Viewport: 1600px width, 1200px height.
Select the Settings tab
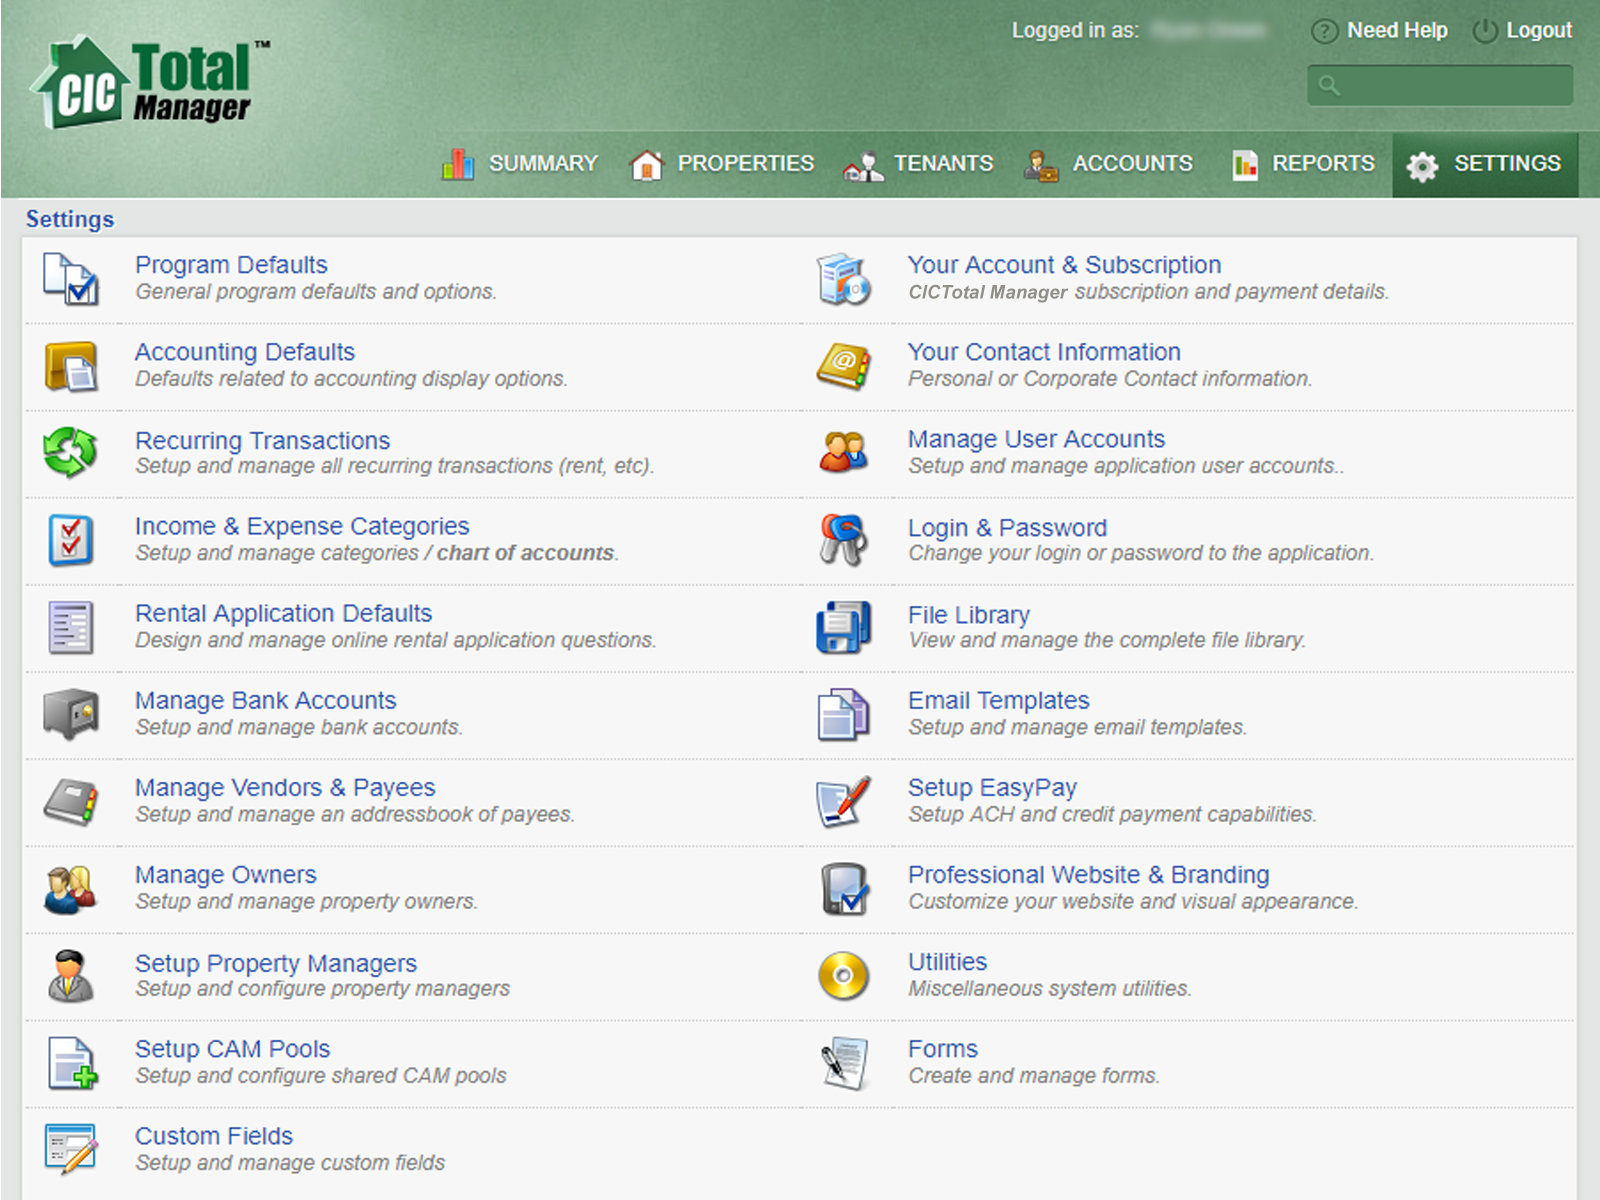[1485, 165]
